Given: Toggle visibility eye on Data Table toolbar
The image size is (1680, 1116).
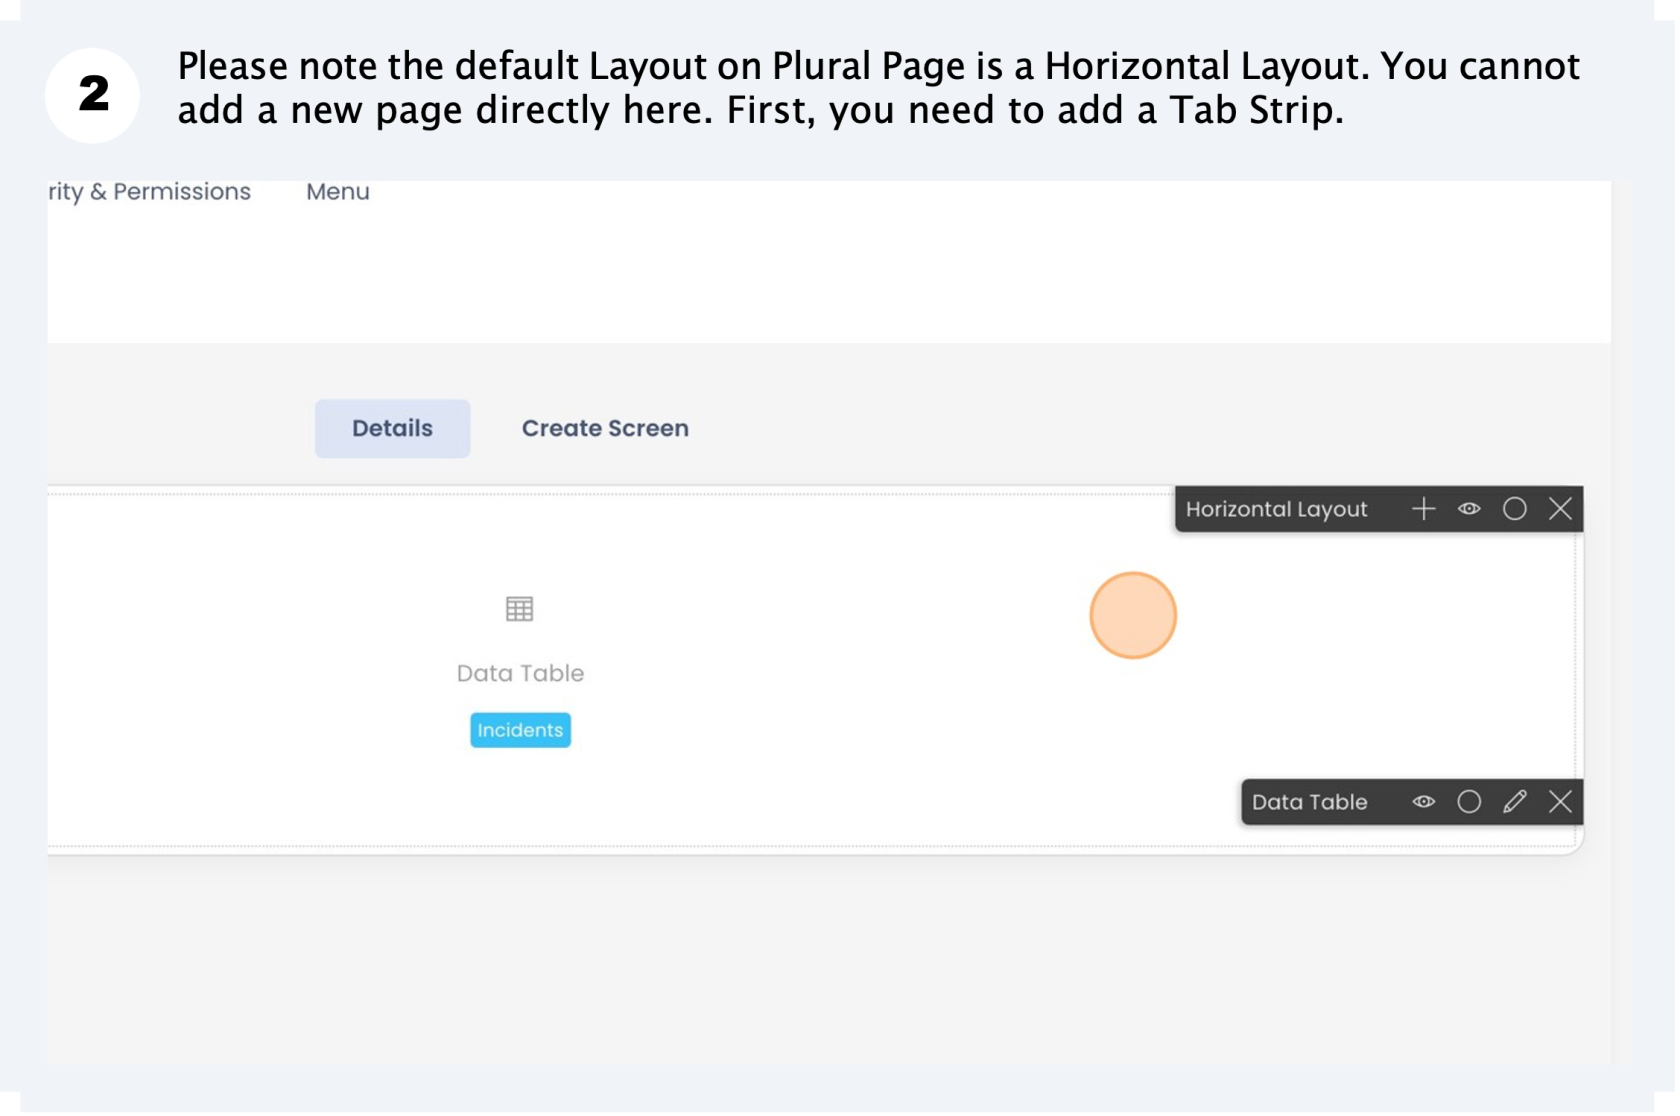Looking at the screenshot, I should click(x=1423, y=802).
